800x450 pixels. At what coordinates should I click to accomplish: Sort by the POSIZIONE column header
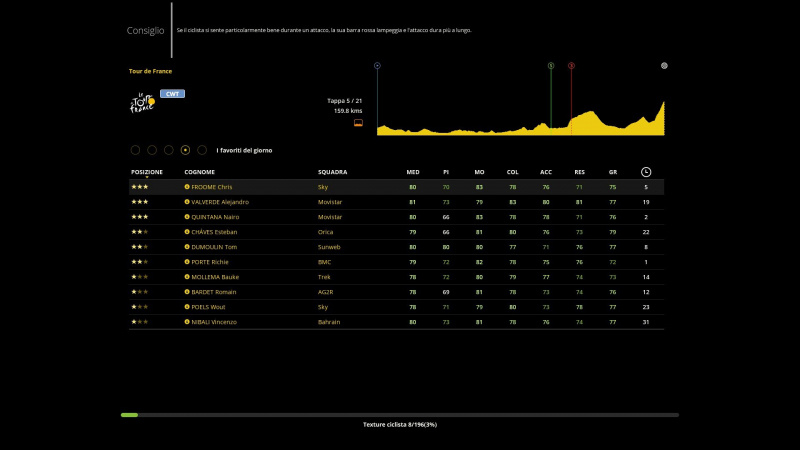(x=147, y=172)
